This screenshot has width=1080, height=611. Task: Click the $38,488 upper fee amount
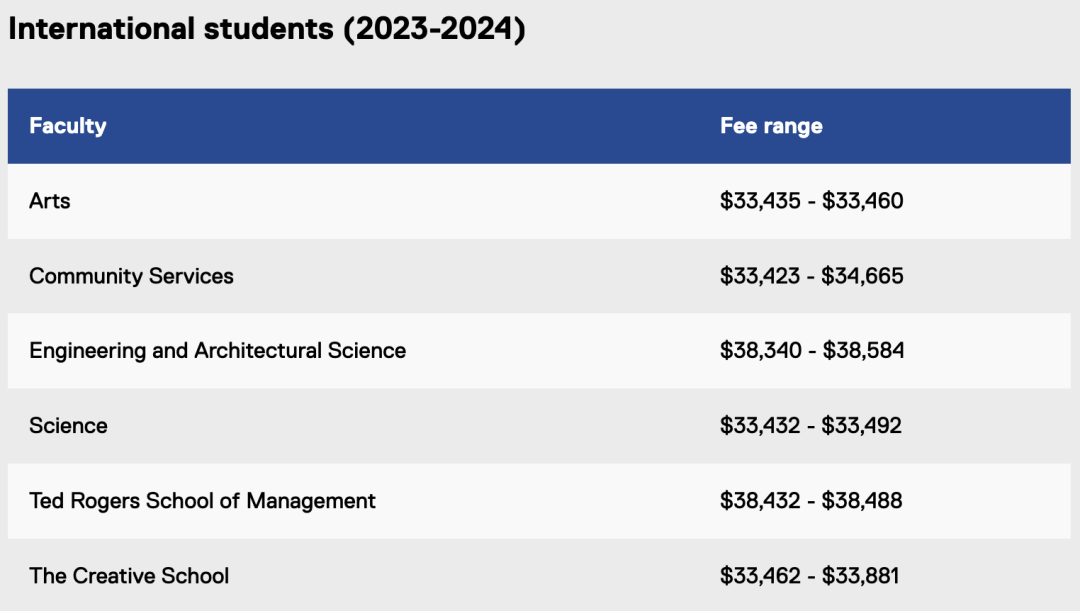862,501
